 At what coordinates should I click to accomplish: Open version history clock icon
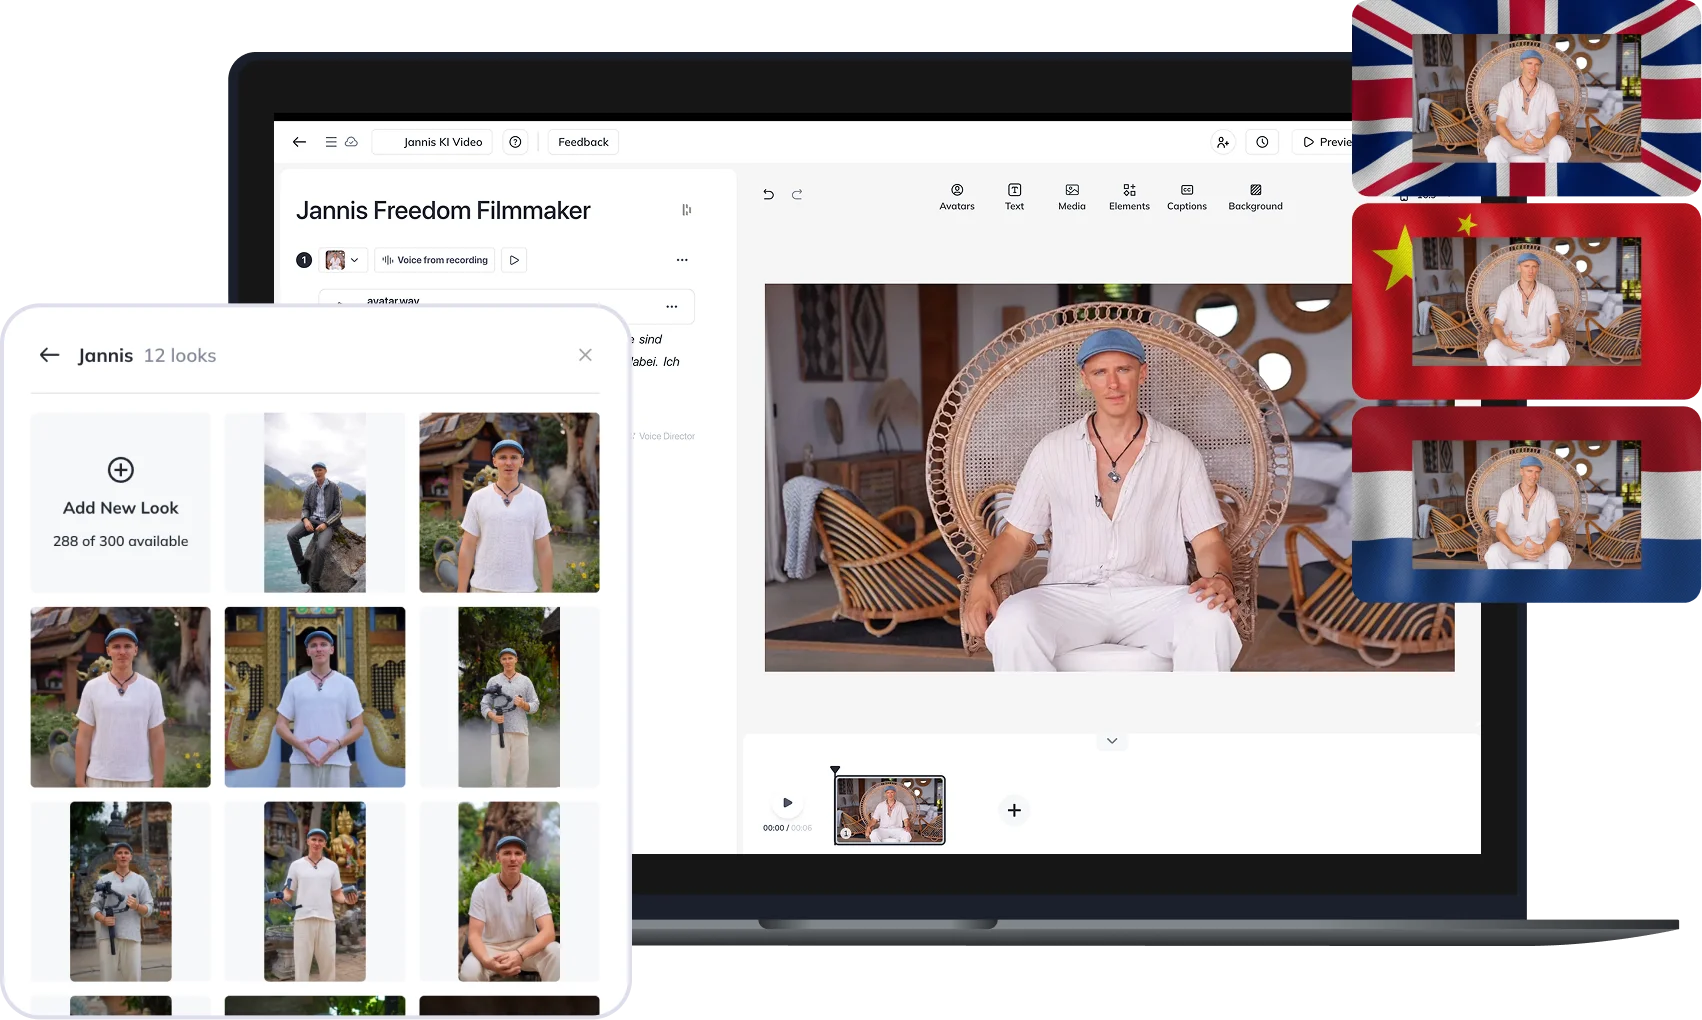pyautogui.click(x=1262, y=142)
